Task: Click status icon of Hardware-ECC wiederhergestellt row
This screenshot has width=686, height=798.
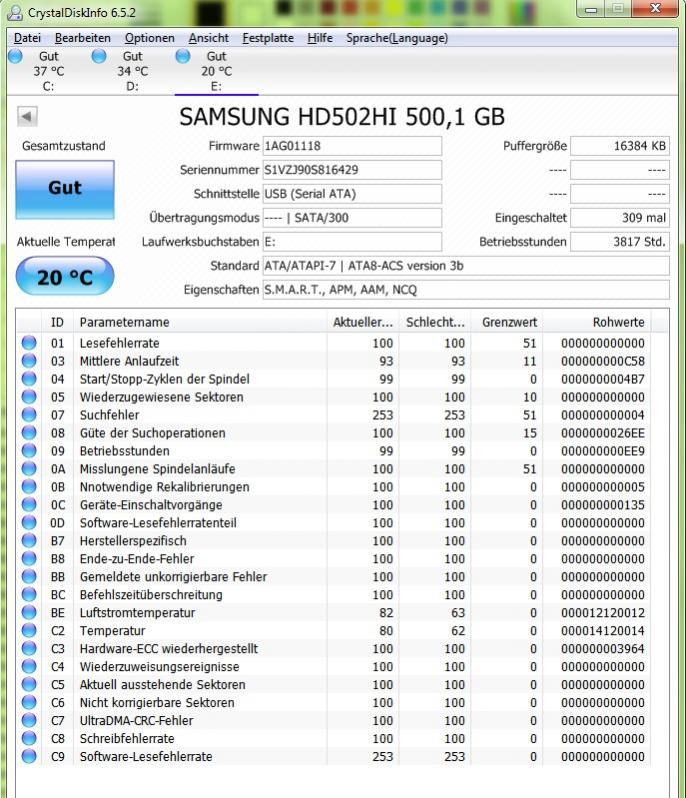Action: [29, 648]
